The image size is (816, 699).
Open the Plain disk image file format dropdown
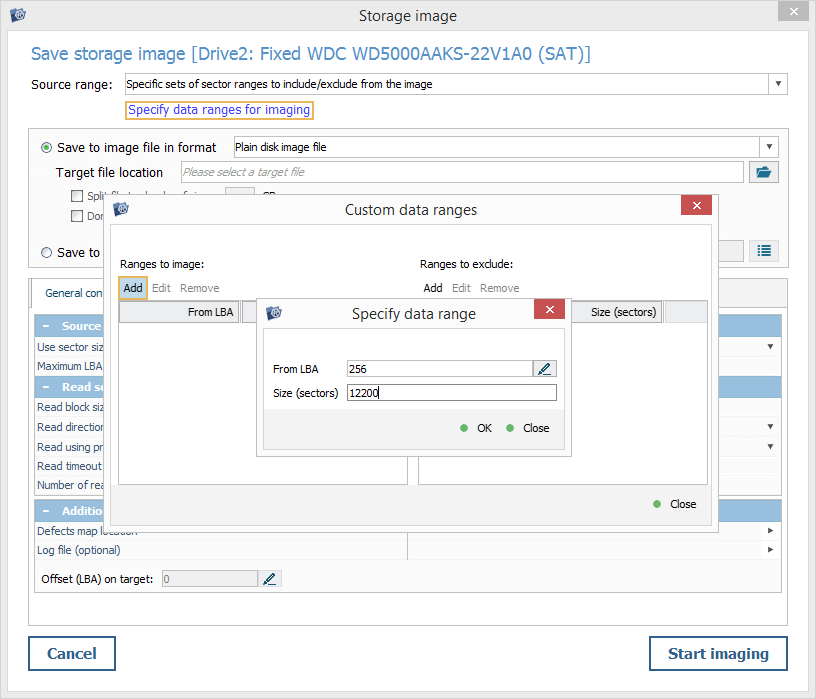click(x=768, y=147)
